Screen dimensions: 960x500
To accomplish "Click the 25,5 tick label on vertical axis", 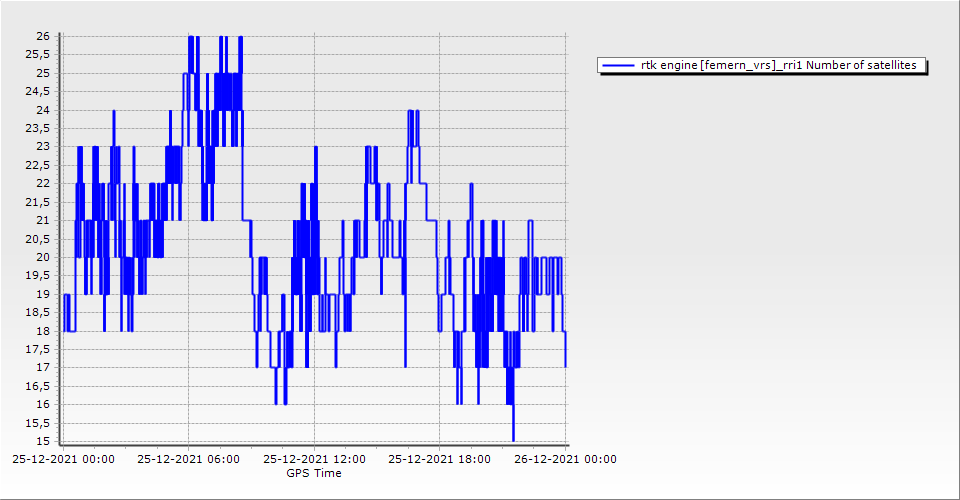I will tap(39, 55).
